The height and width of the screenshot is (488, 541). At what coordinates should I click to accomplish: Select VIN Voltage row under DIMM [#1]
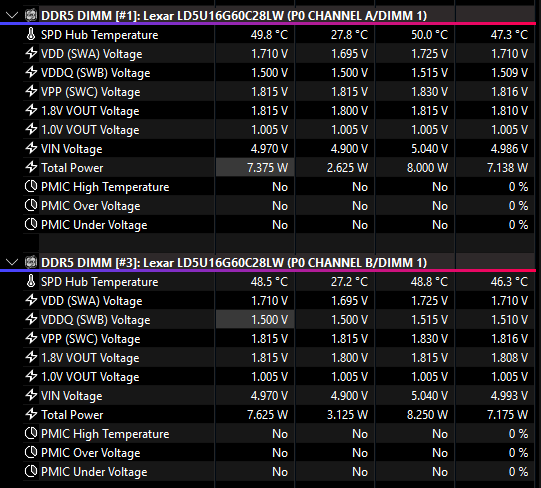tap(279, 148)
